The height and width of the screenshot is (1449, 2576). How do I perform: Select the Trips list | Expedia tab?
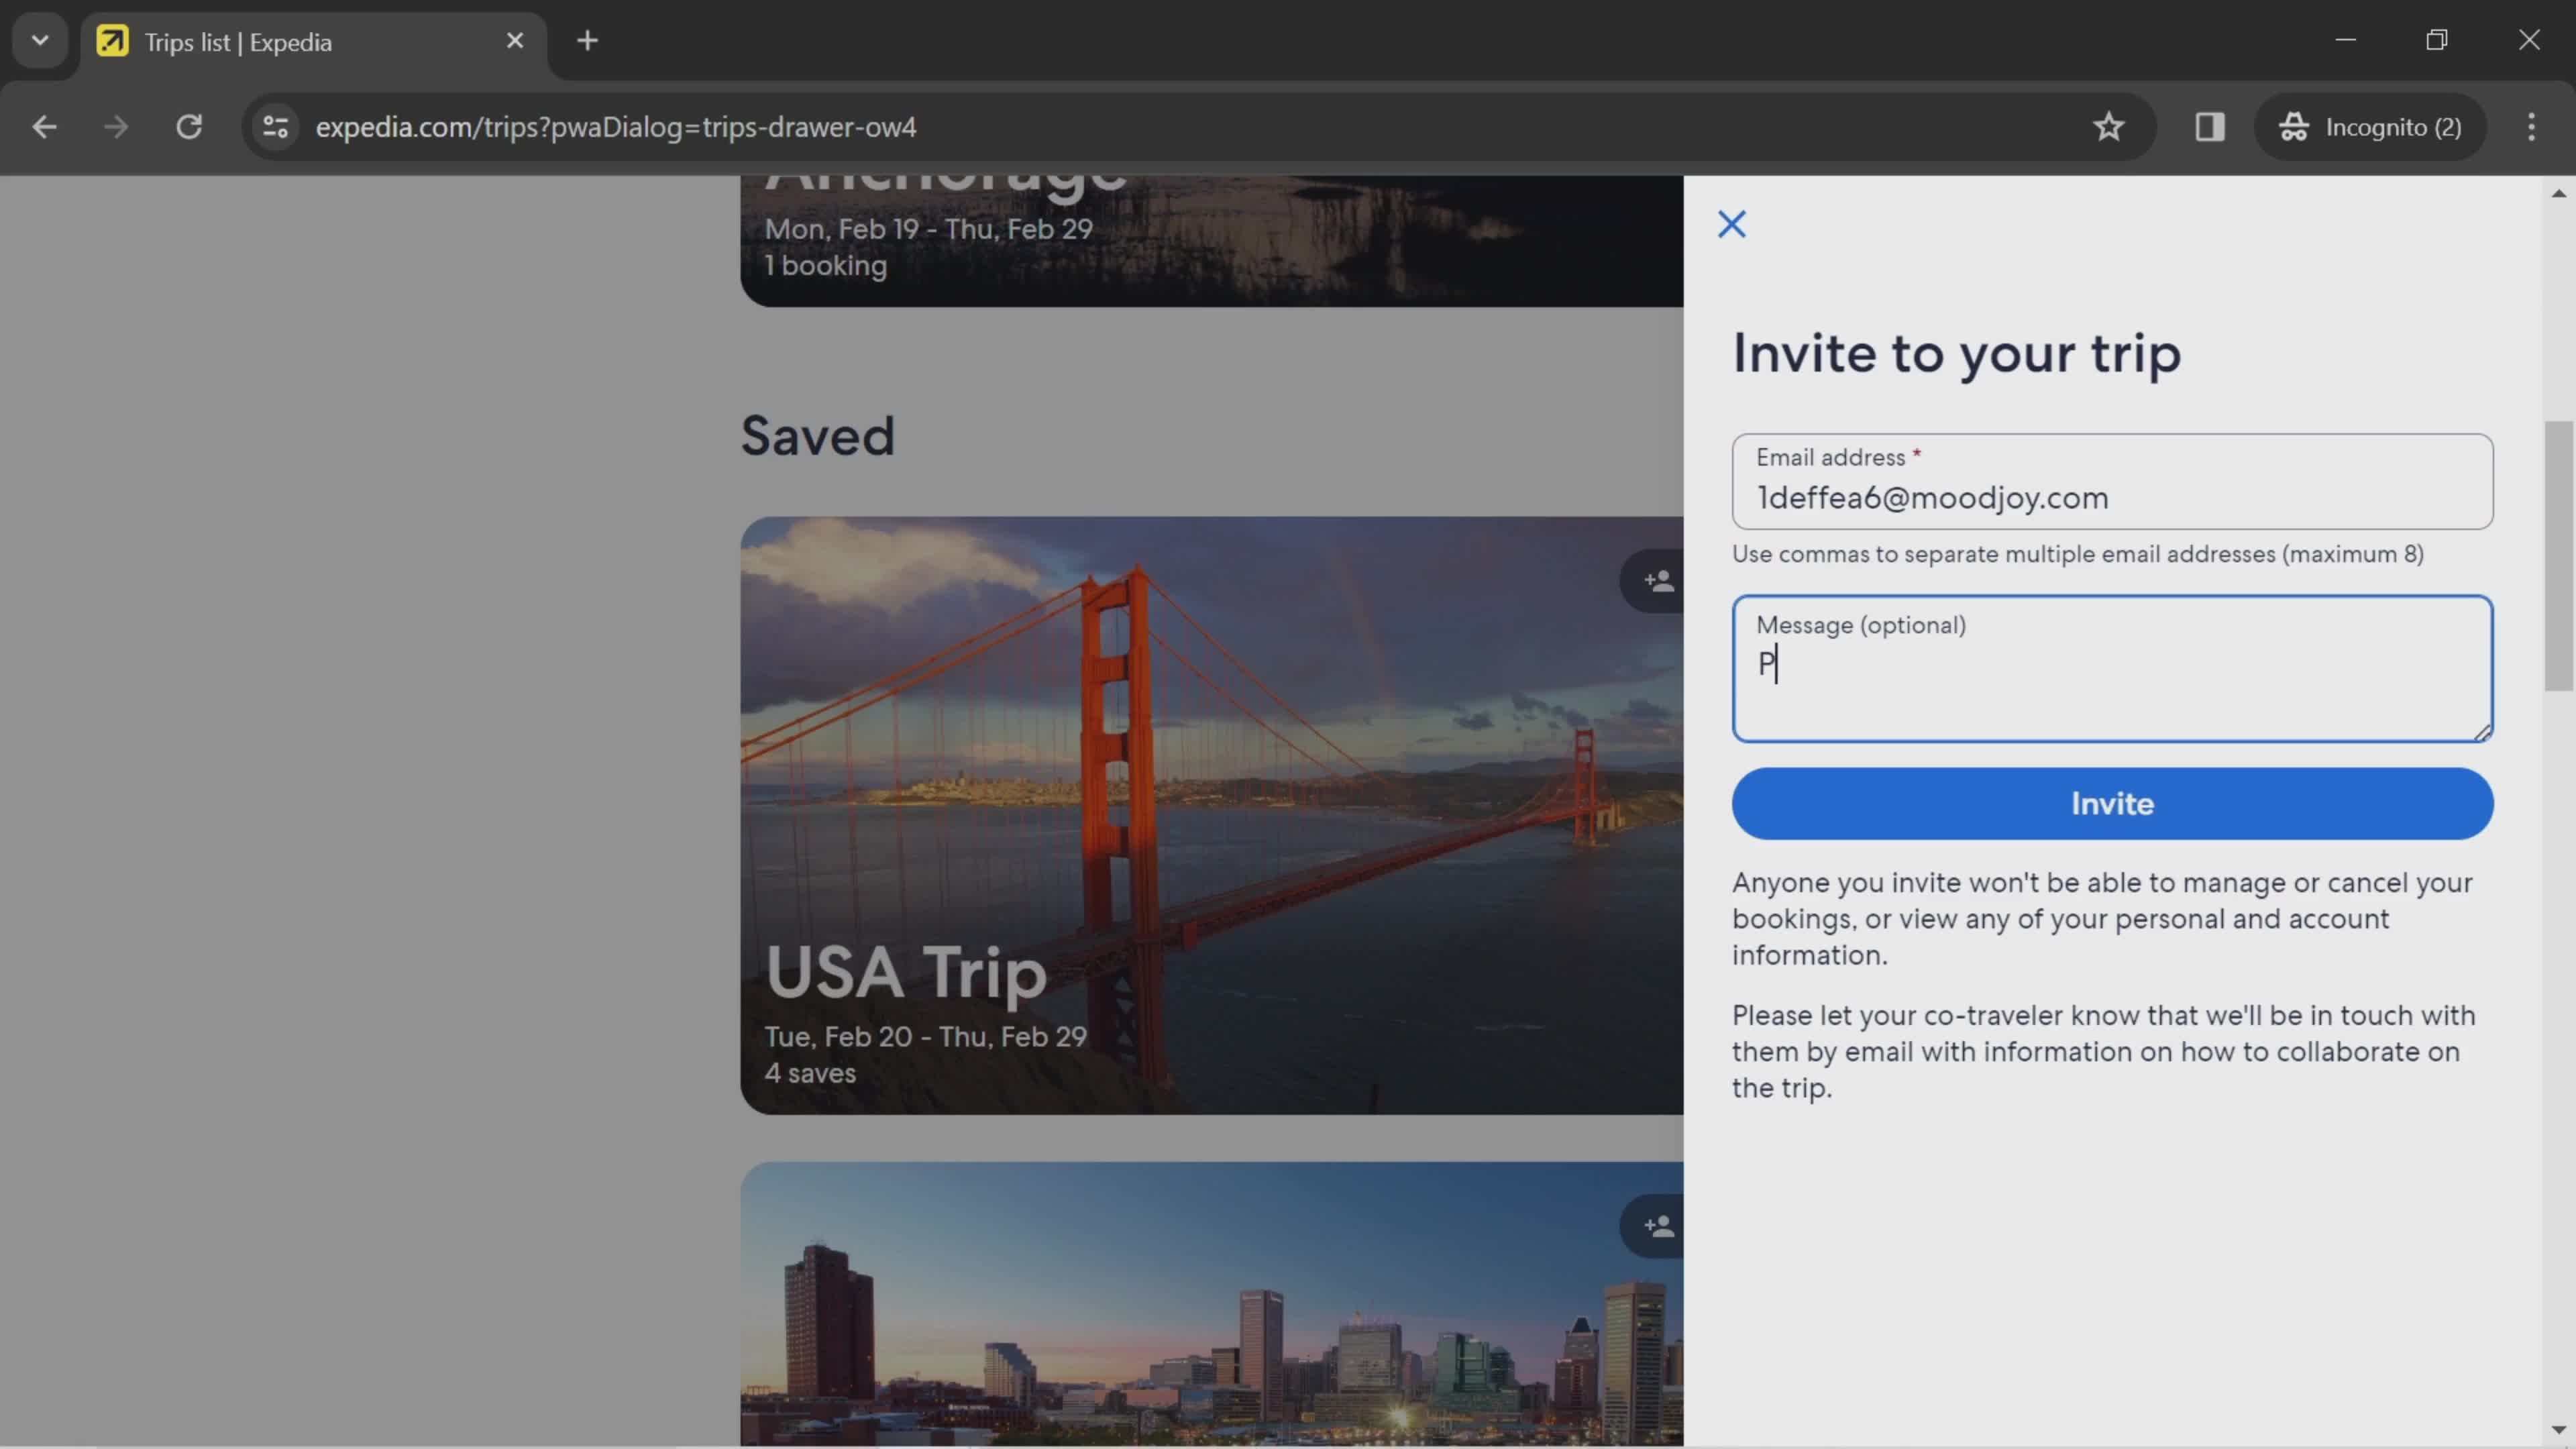tap(312, 43)
